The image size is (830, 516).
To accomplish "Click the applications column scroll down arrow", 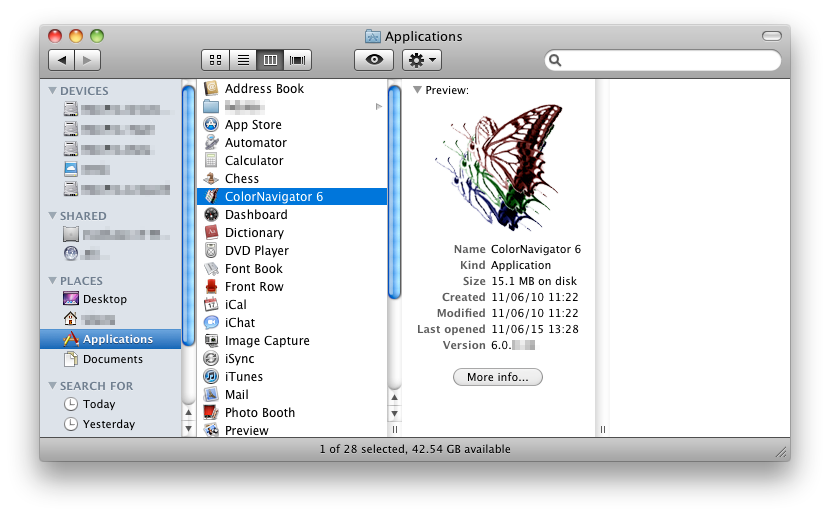I will [394, 413].
